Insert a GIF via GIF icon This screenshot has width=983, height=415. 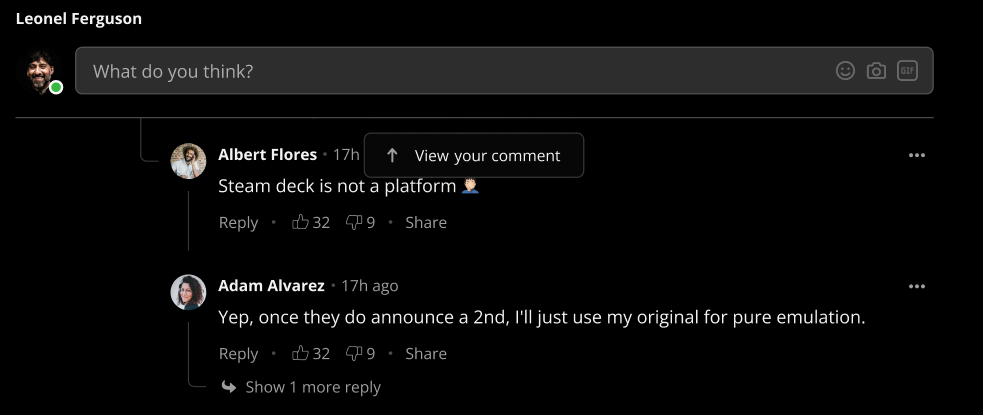click(907, 71)
